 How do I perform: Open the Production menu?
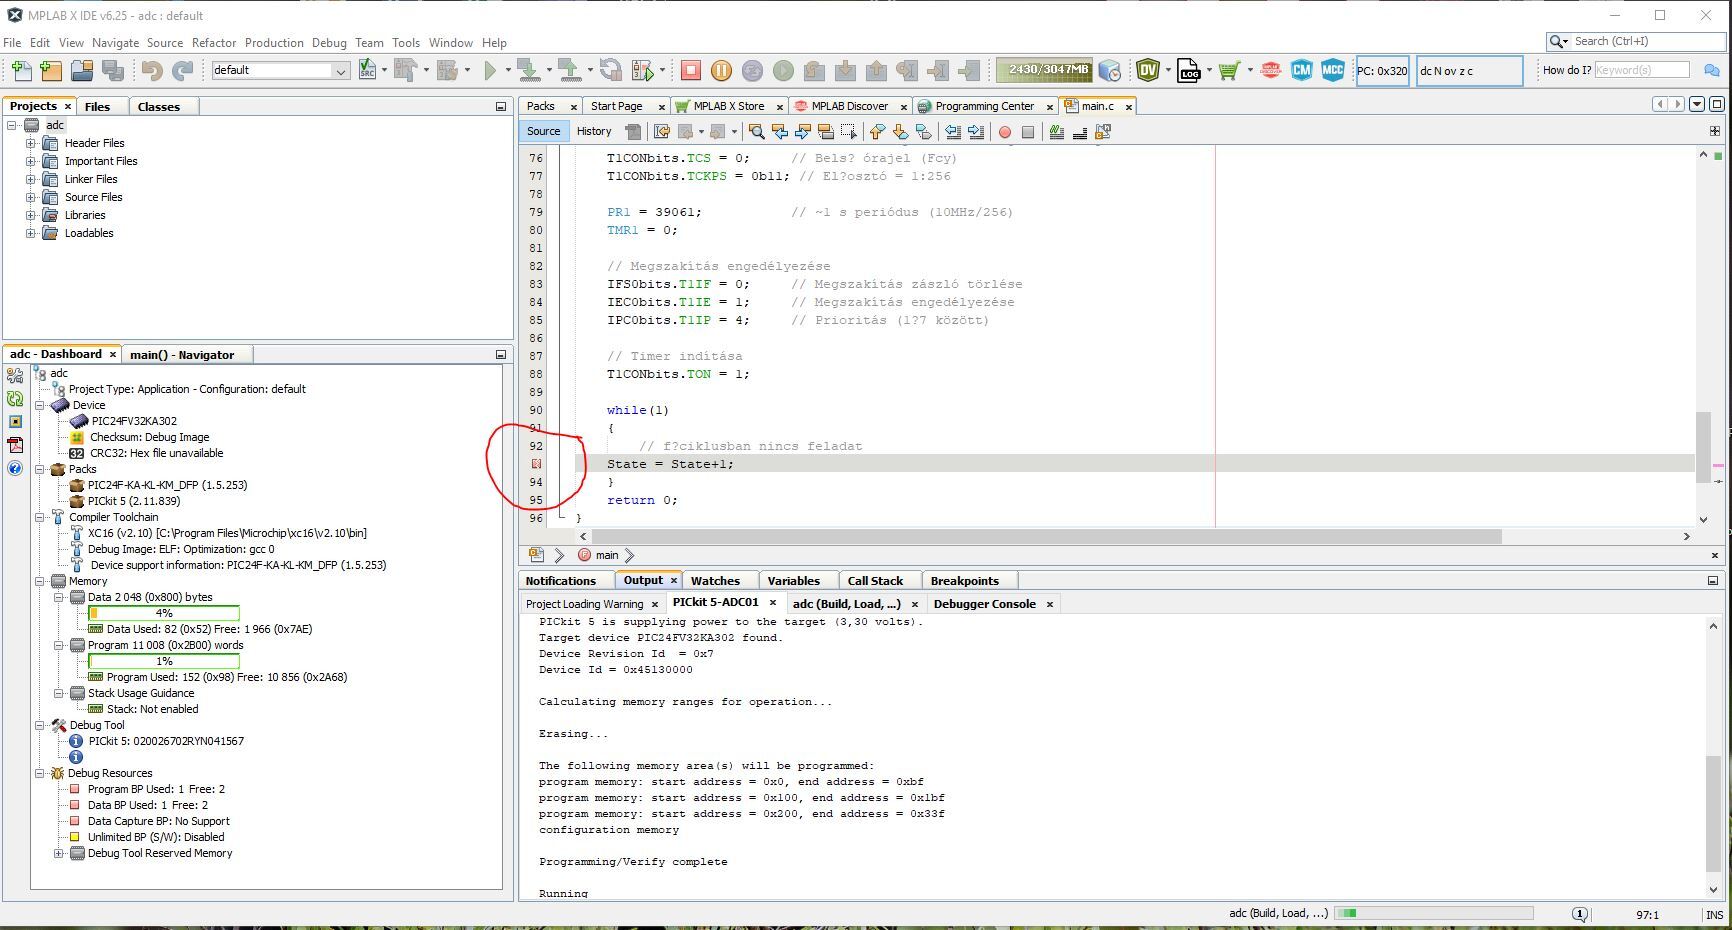pyautogui.click(x=274, y=43)
